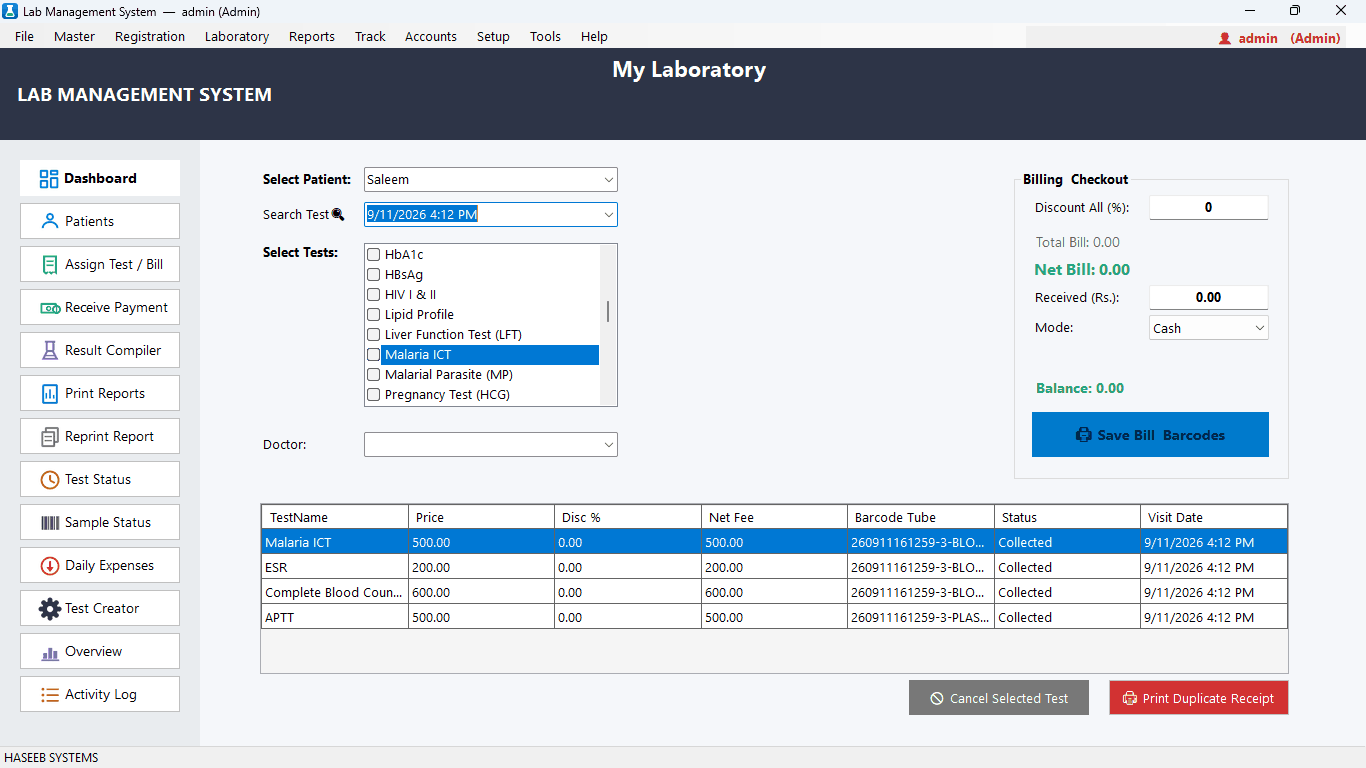
Task: Open the Accounts menu
Action: pyautogui.click(x=431, y=37)
